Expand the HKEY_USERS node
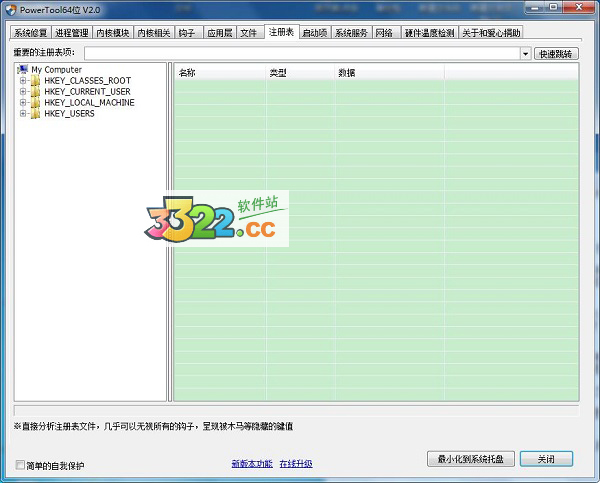The width and height of the screenshot is (600, 483). pos(23,114)
